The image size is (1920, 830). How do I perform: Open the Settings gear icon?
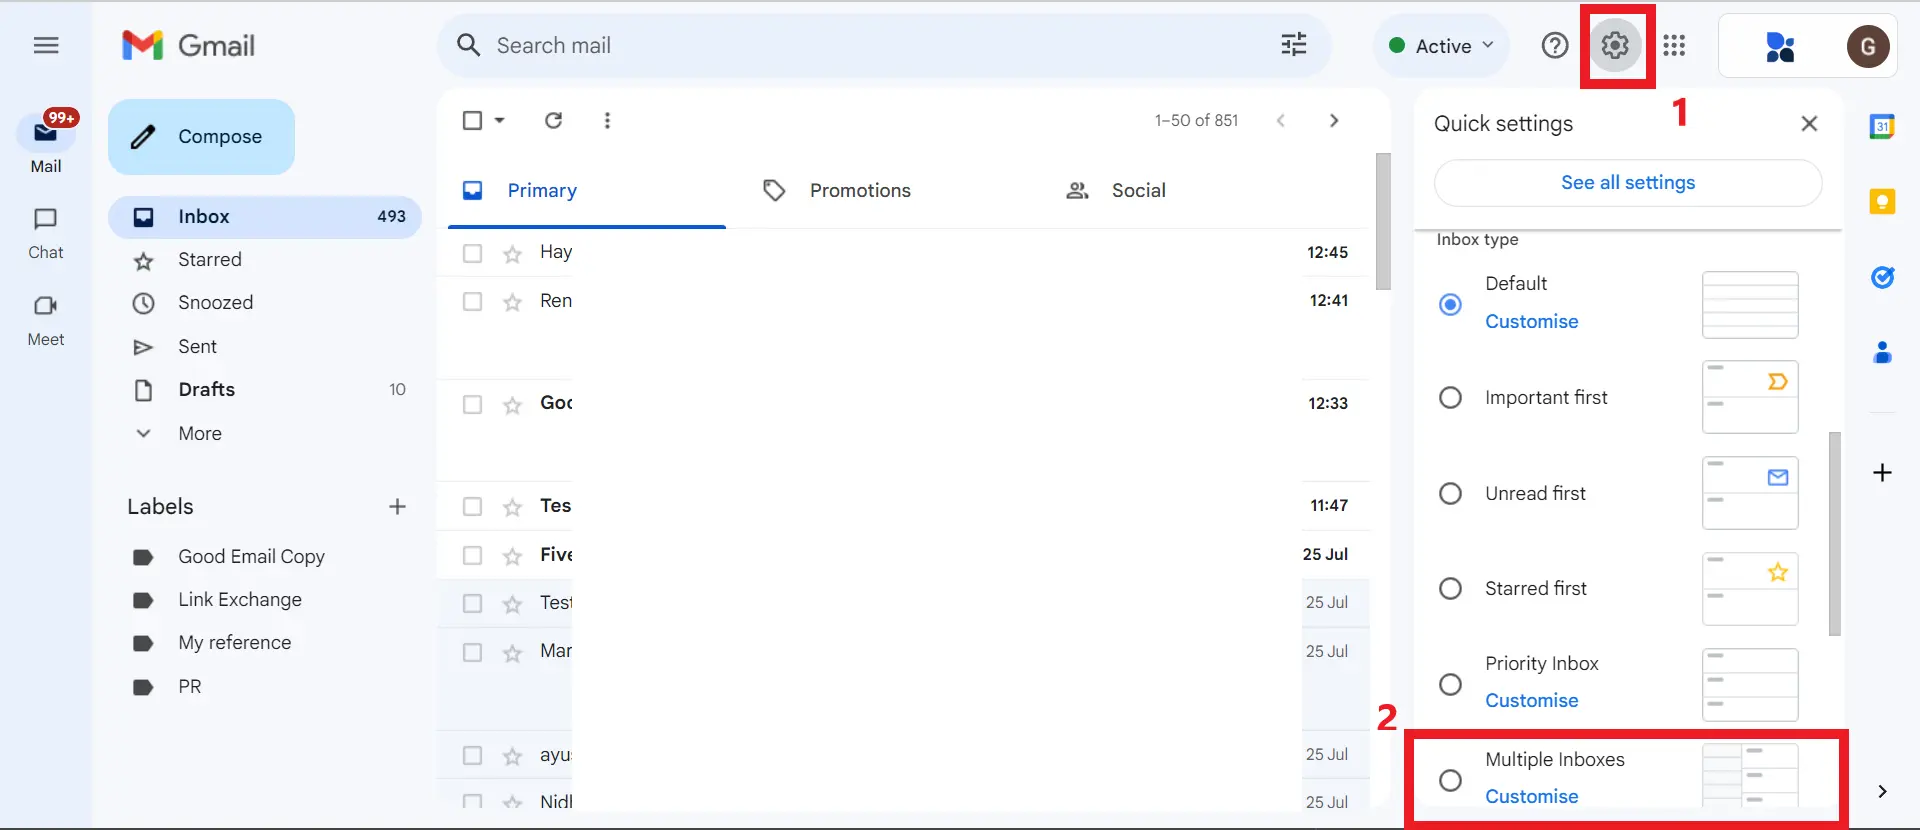(1615, 45)
